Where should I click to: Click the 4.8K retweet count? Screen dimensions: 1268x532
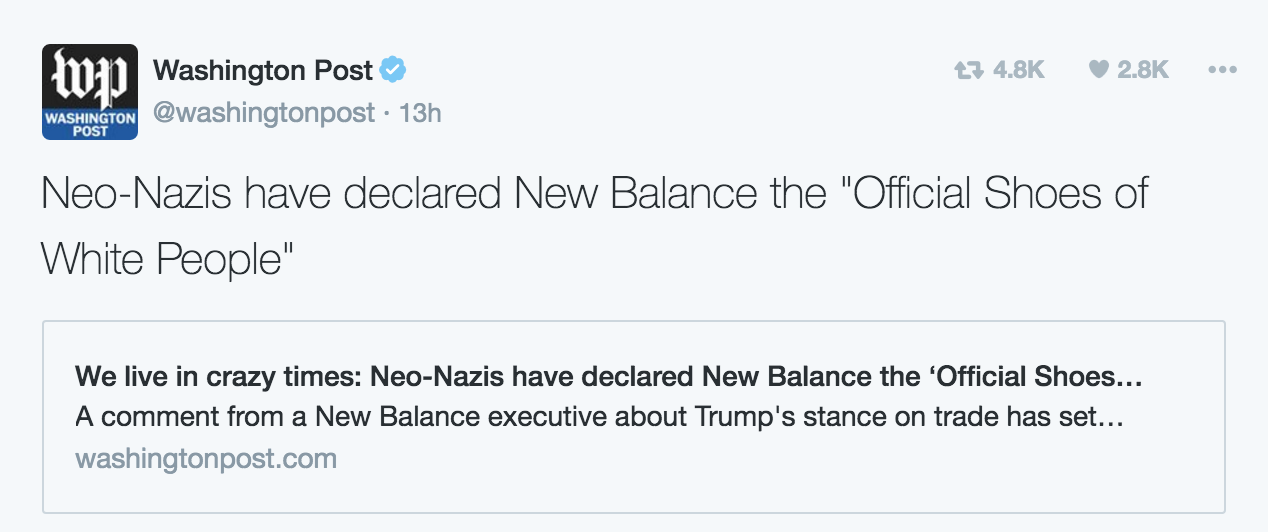1019,70
